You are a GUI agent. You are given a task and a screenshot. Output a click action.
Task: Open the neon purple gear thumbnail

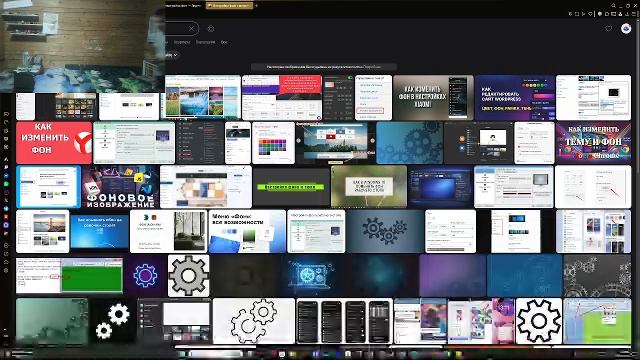click(145, 276)
